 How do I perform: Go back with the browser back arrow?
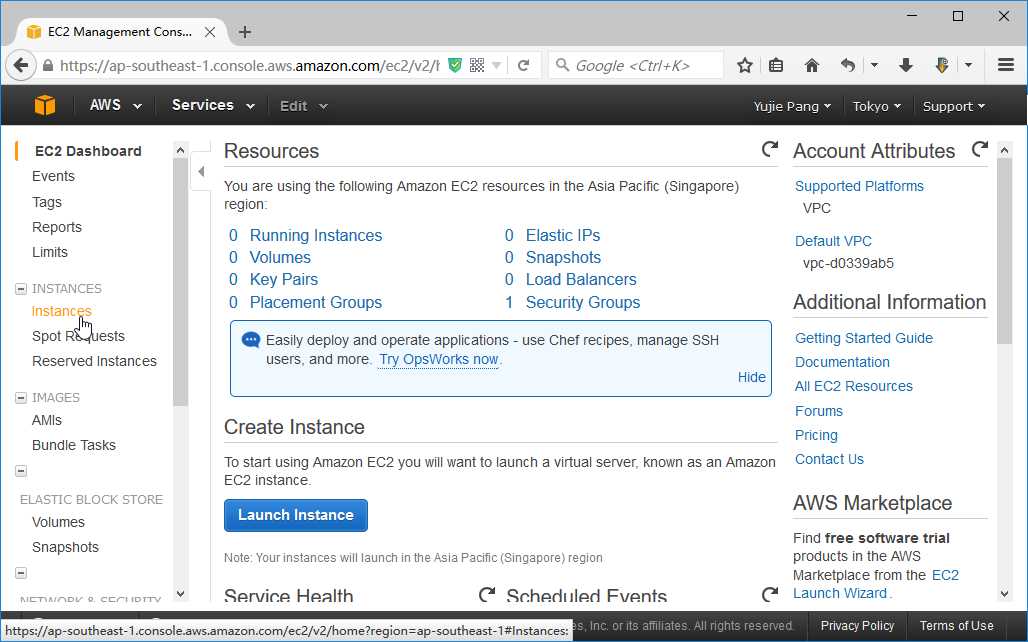[x=21, y=66]
